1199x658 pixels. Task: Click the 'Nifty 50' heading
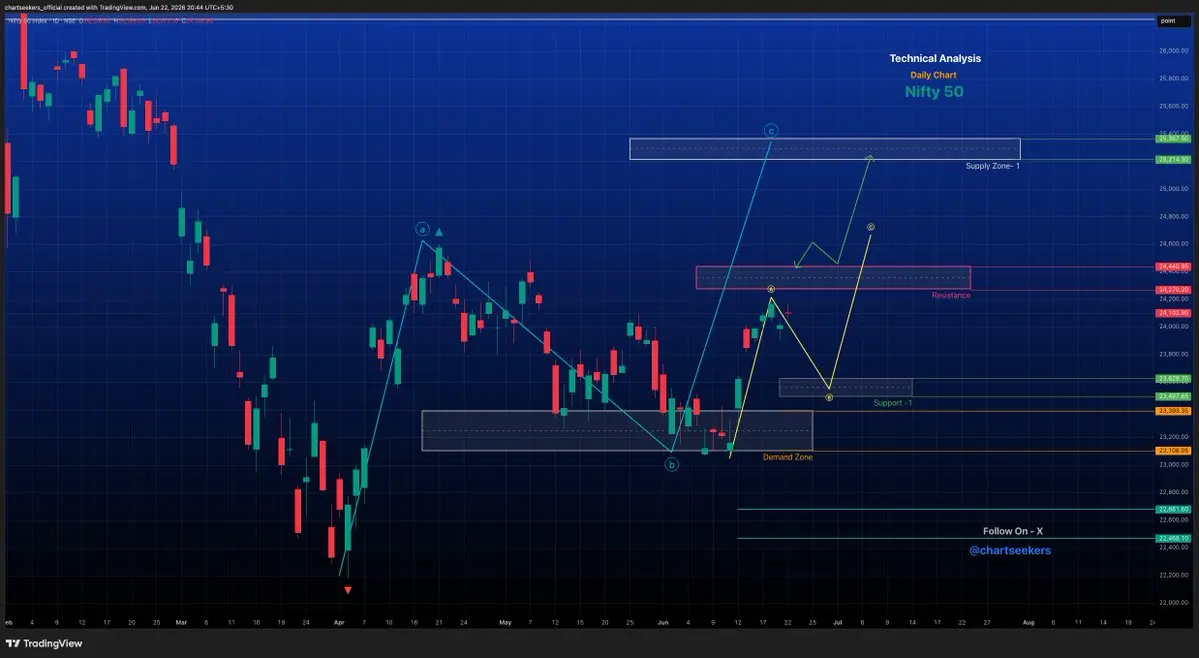pyautogui.click(x=934, y=92)
